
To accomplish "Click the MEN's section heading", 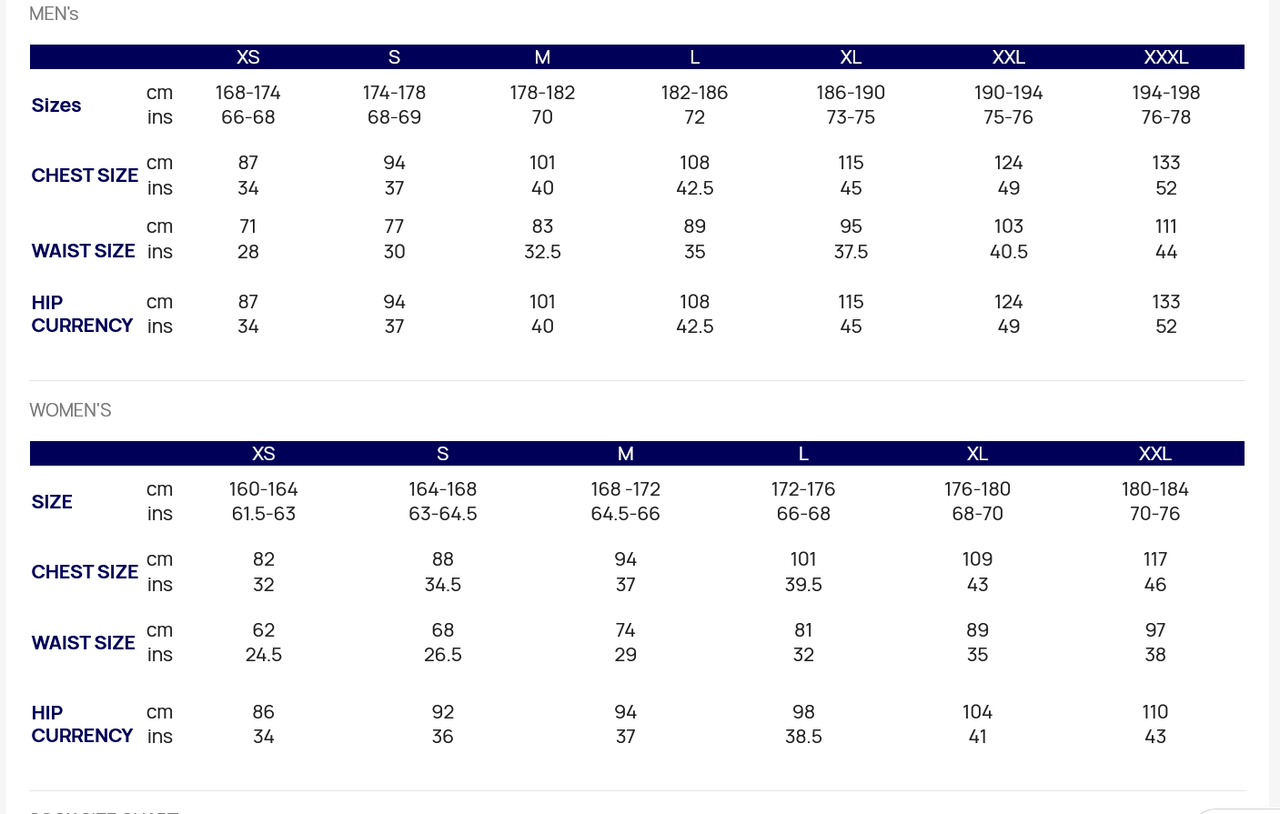I will [x=54, y=14].
